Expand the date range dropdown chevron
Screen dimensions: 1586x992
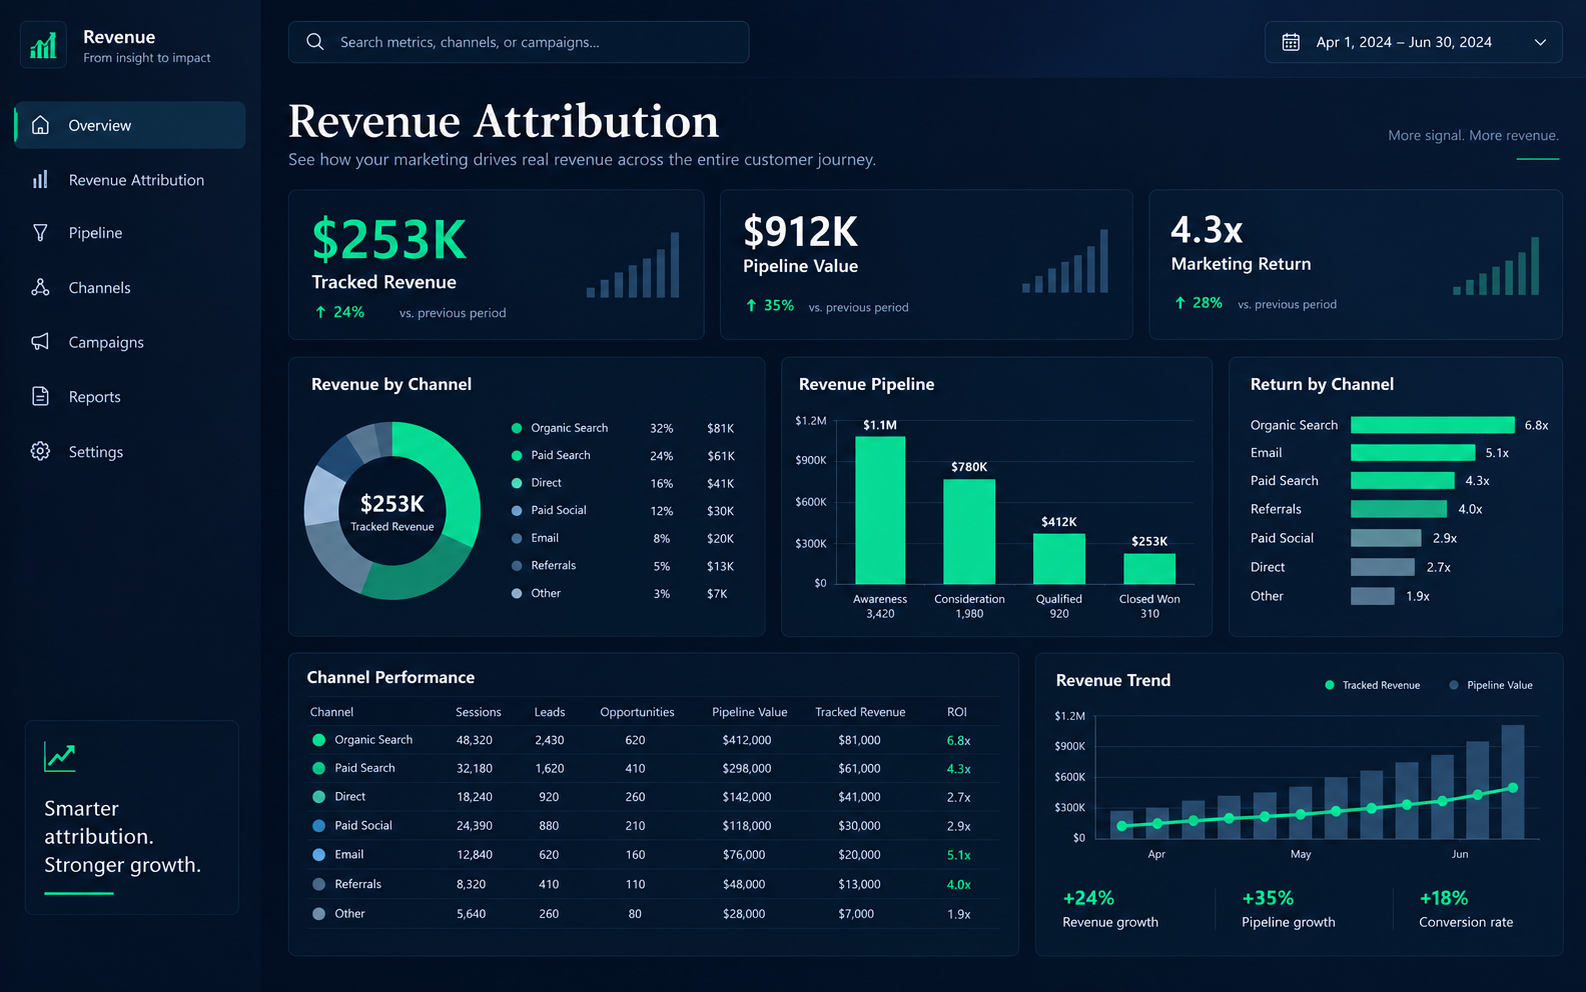pos(1540,42)
